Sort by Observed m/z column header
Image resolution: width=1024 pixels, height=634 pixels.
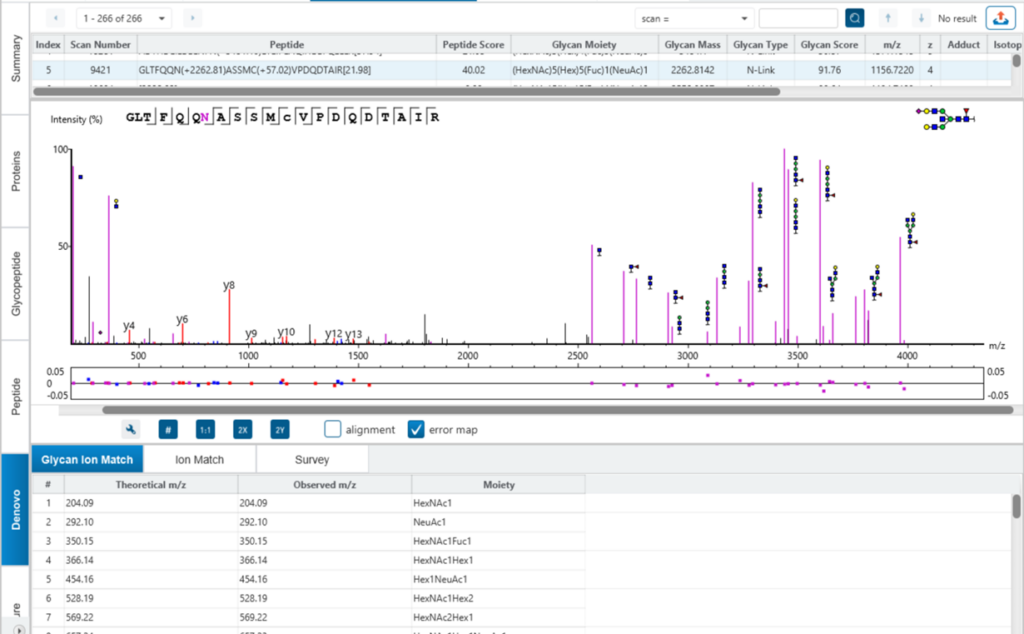(325, 484)
